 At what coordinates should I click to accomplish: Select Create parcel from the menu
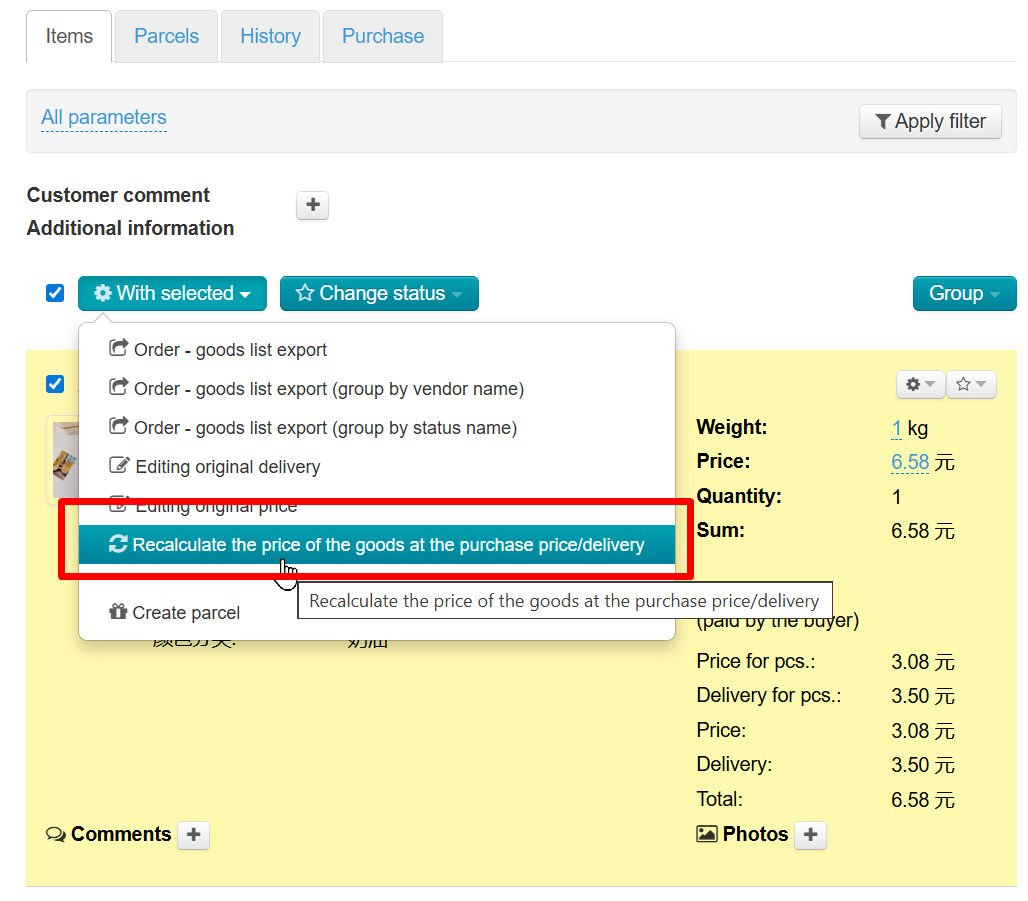coord(175,613)
